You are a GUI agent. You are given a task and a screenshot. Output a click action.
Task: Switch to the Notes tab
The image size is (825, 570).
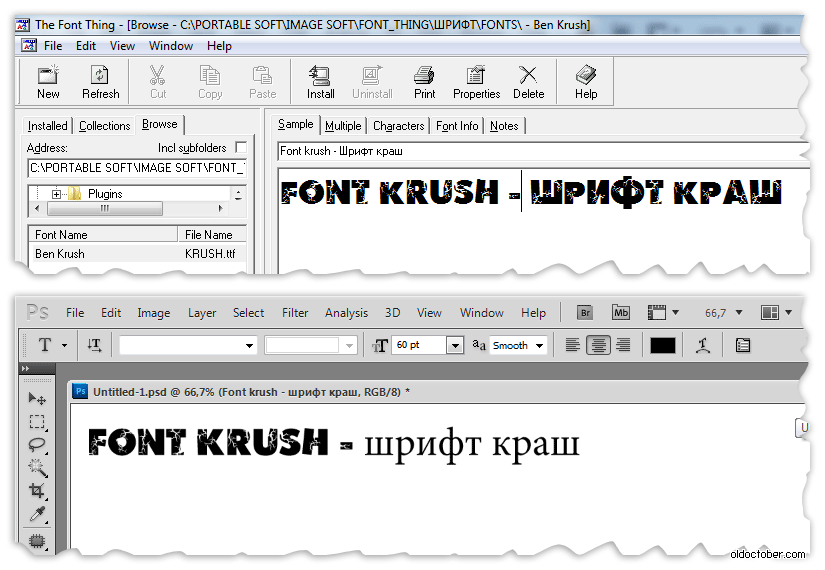(x=504, y=126)
